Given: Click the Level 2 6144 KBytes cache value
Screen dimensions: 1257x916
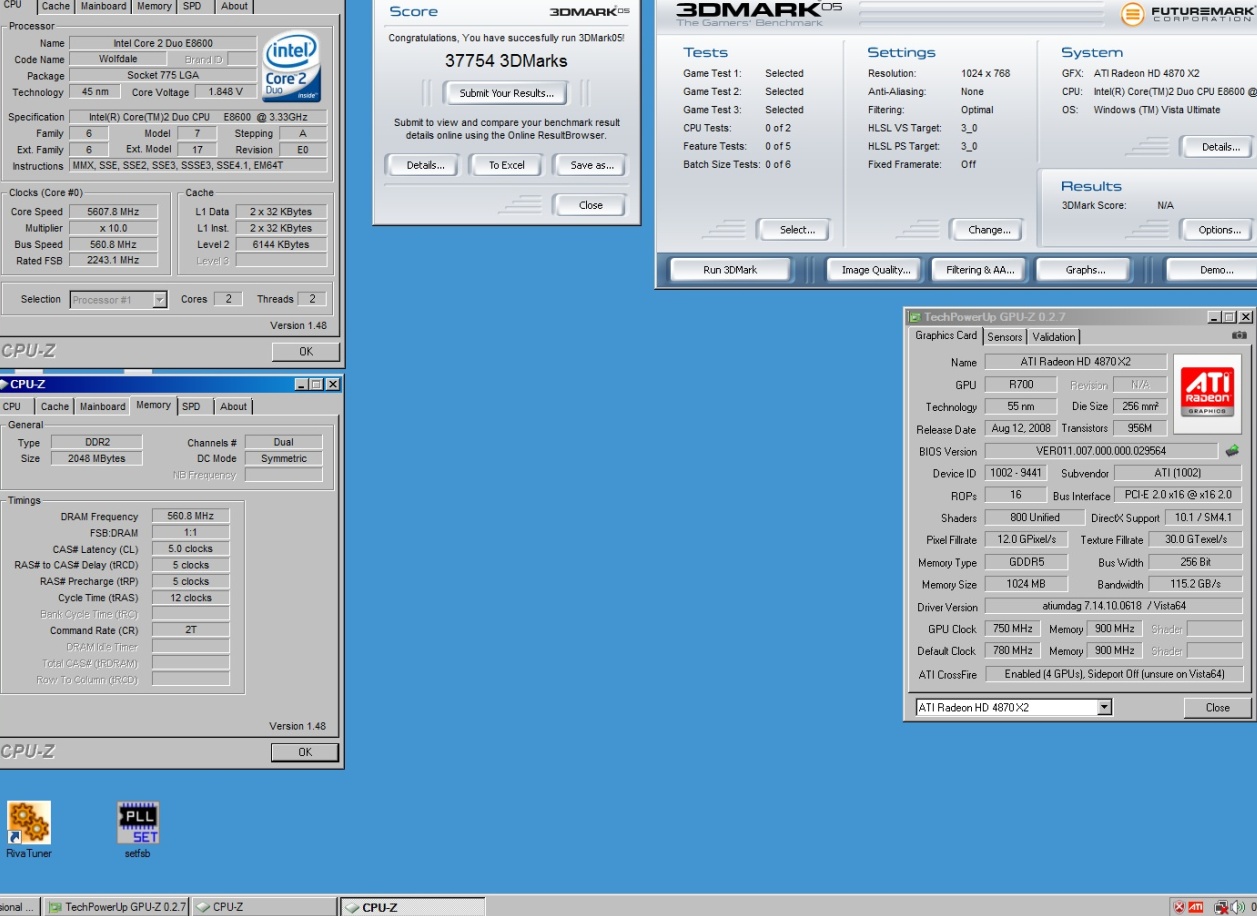Looking at the screenshot, I should (282, 244).
